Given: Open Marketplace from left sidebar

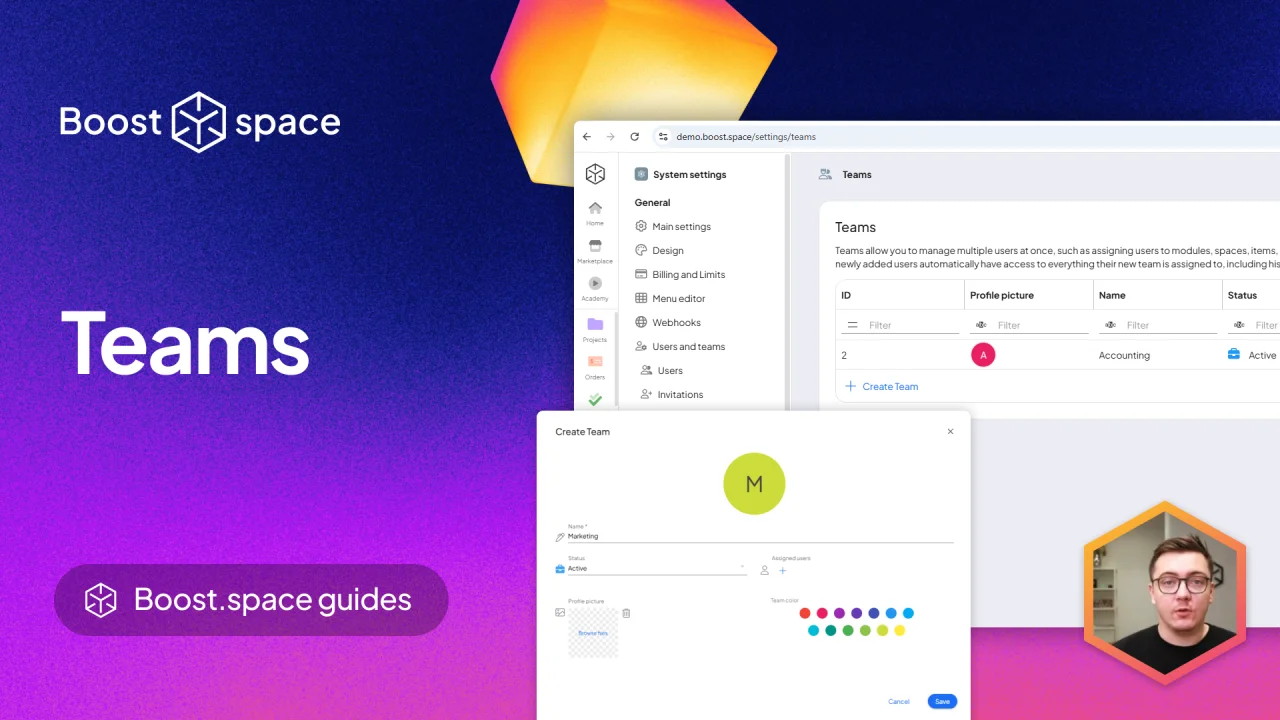Looking at the screenshot, I should click(595, 251).
